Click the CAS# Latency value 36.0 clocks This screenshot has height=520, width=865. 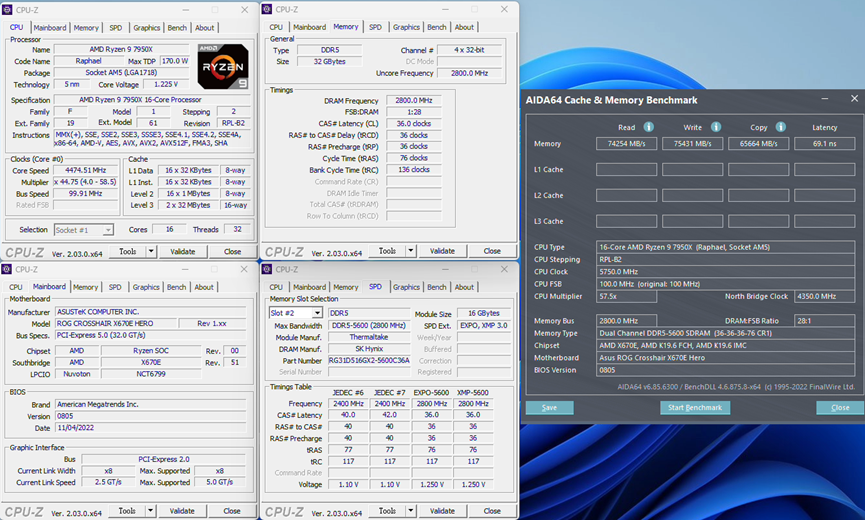click(414, 124)
